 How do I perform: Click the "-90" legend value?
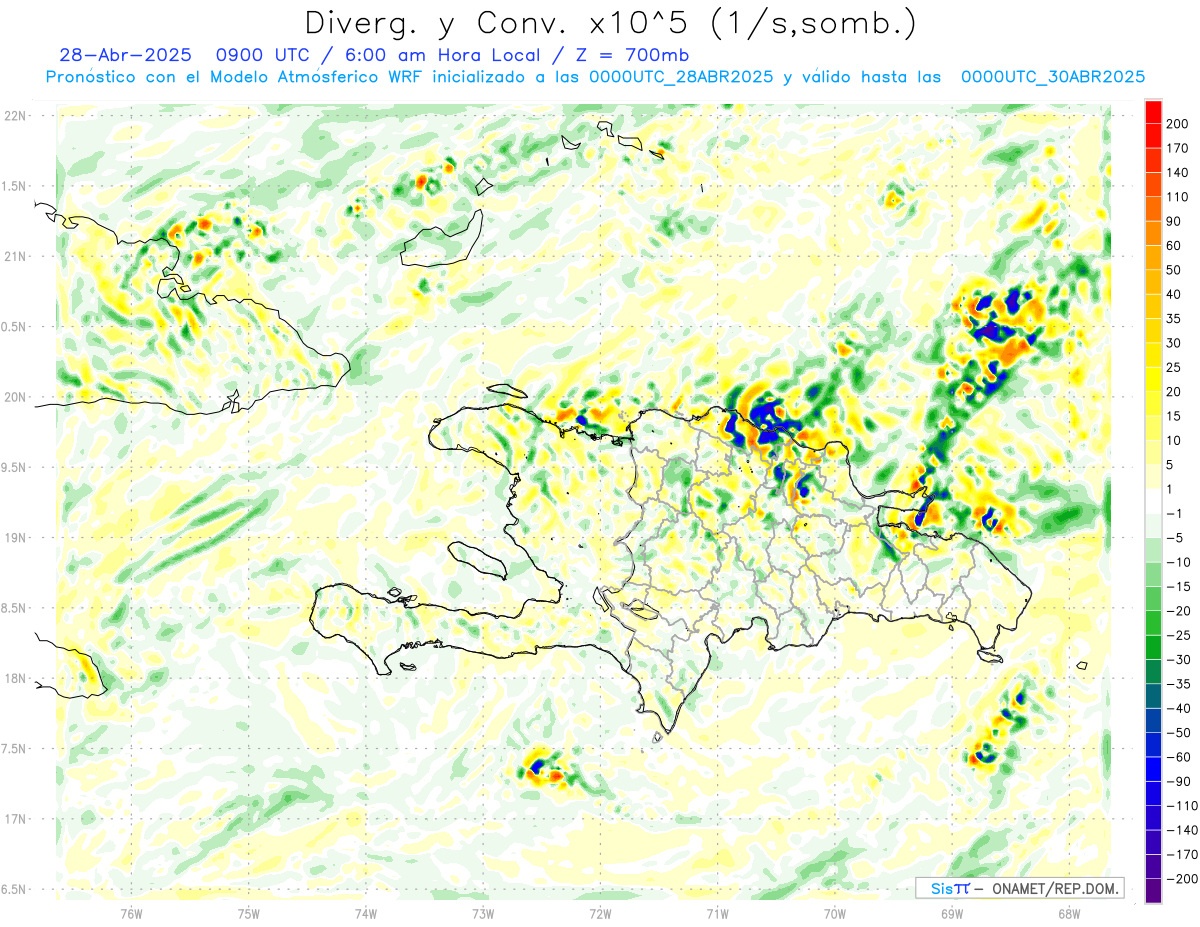[x=1176, y=781]
